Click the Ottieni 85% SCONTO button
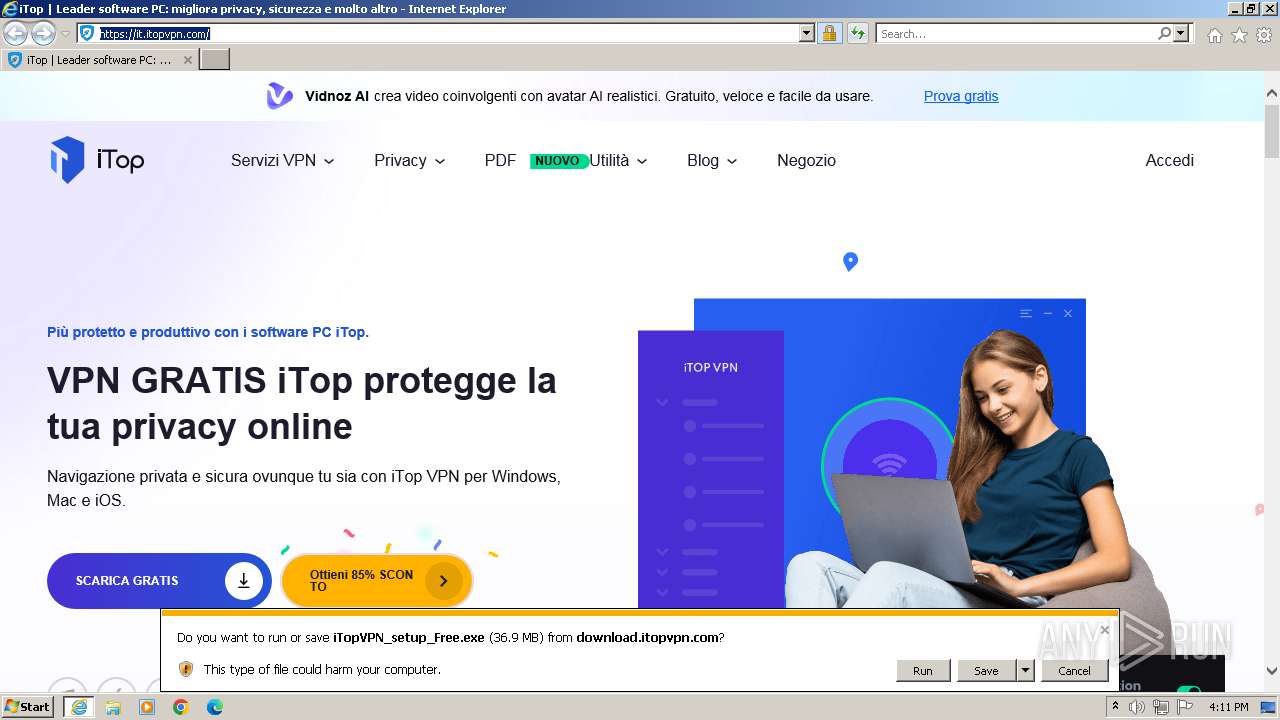This screenshot has width=1280, height=720. [377, 580]
